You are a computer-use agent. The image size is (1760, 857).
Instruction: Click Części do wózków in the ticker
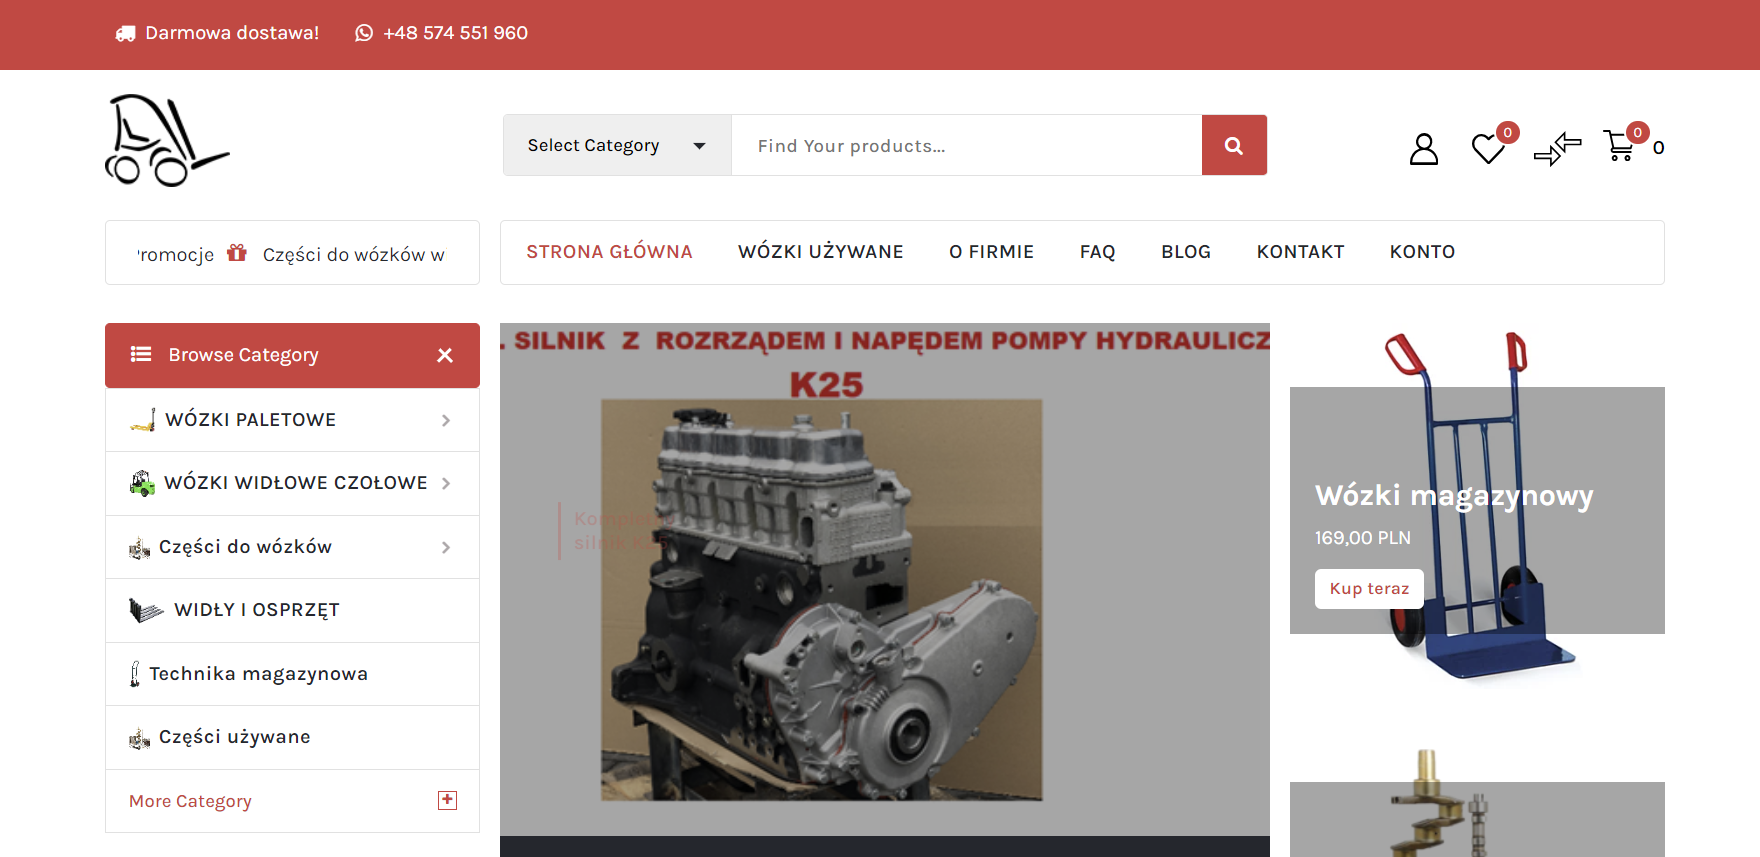pyautogui.click(x=354, y=255)
